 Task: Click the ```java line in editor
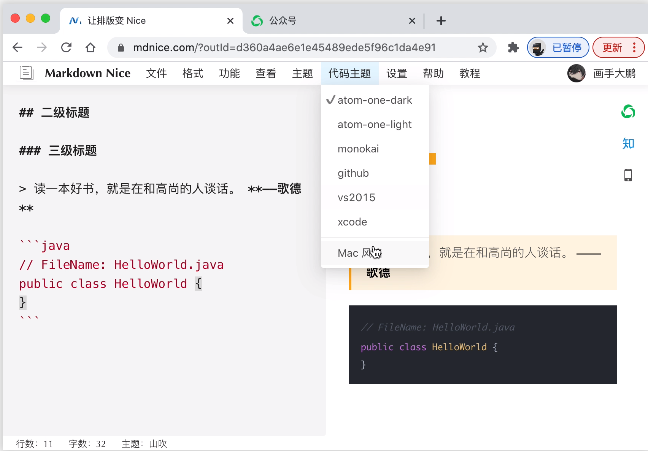tap(45, 246)
